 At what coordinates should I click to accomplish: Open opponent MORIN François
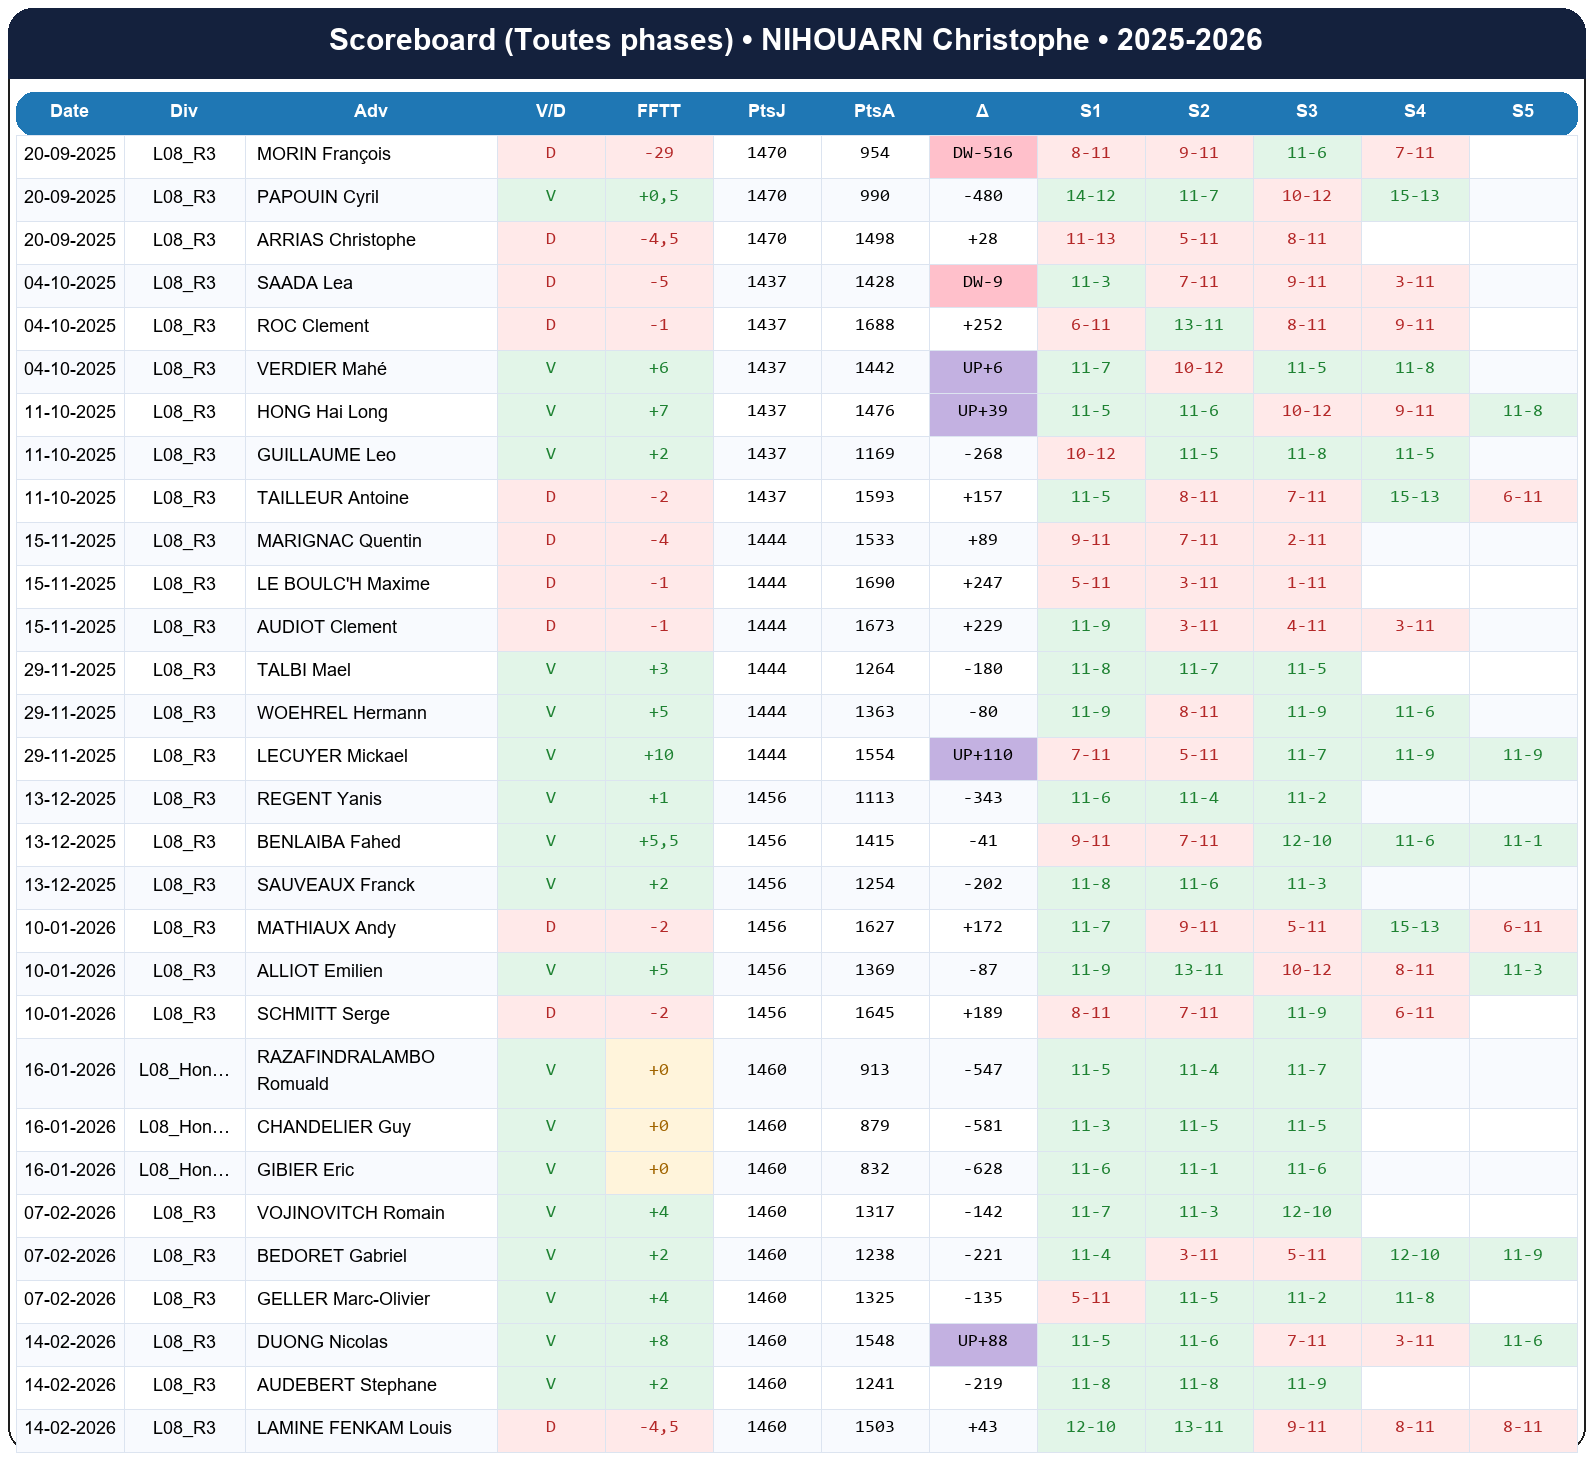tap(323, 154)
